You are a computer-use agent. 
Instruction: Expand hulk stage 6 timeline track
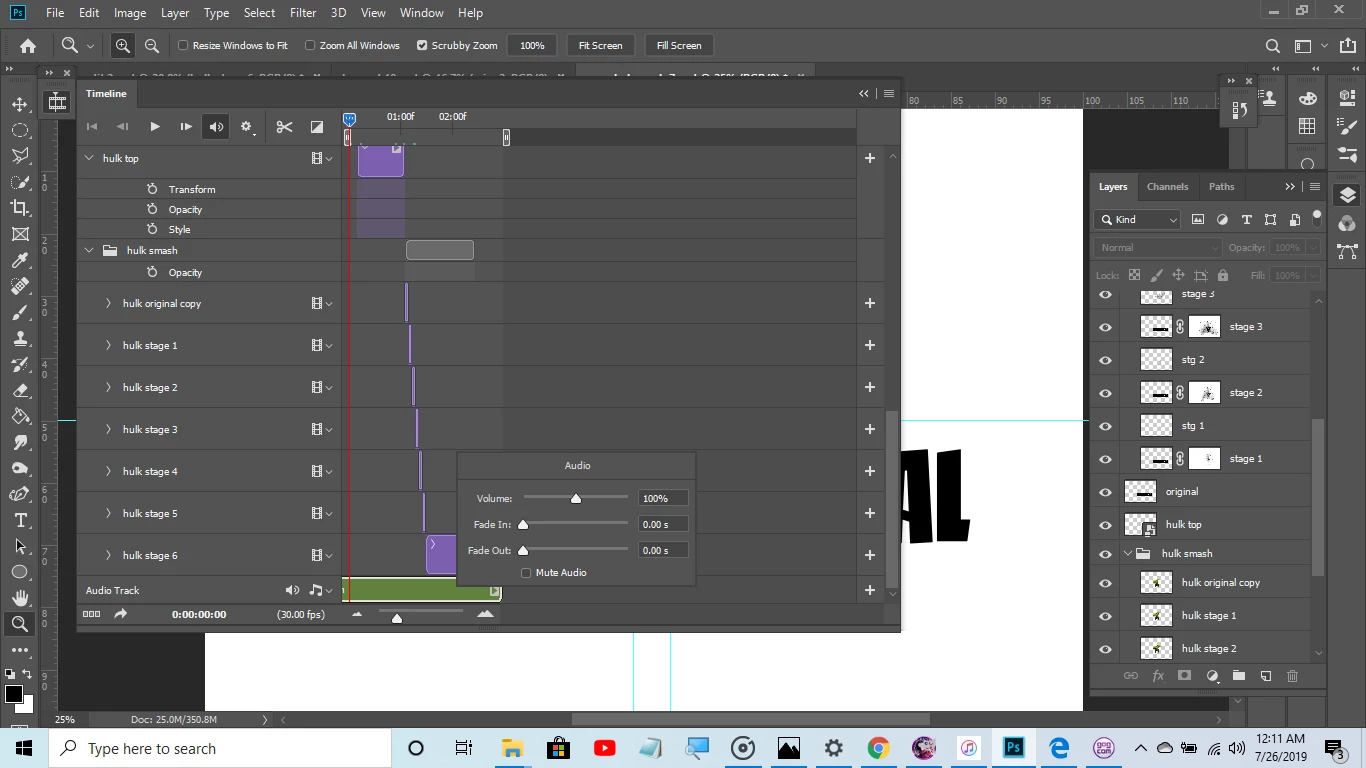click(108, 555)
